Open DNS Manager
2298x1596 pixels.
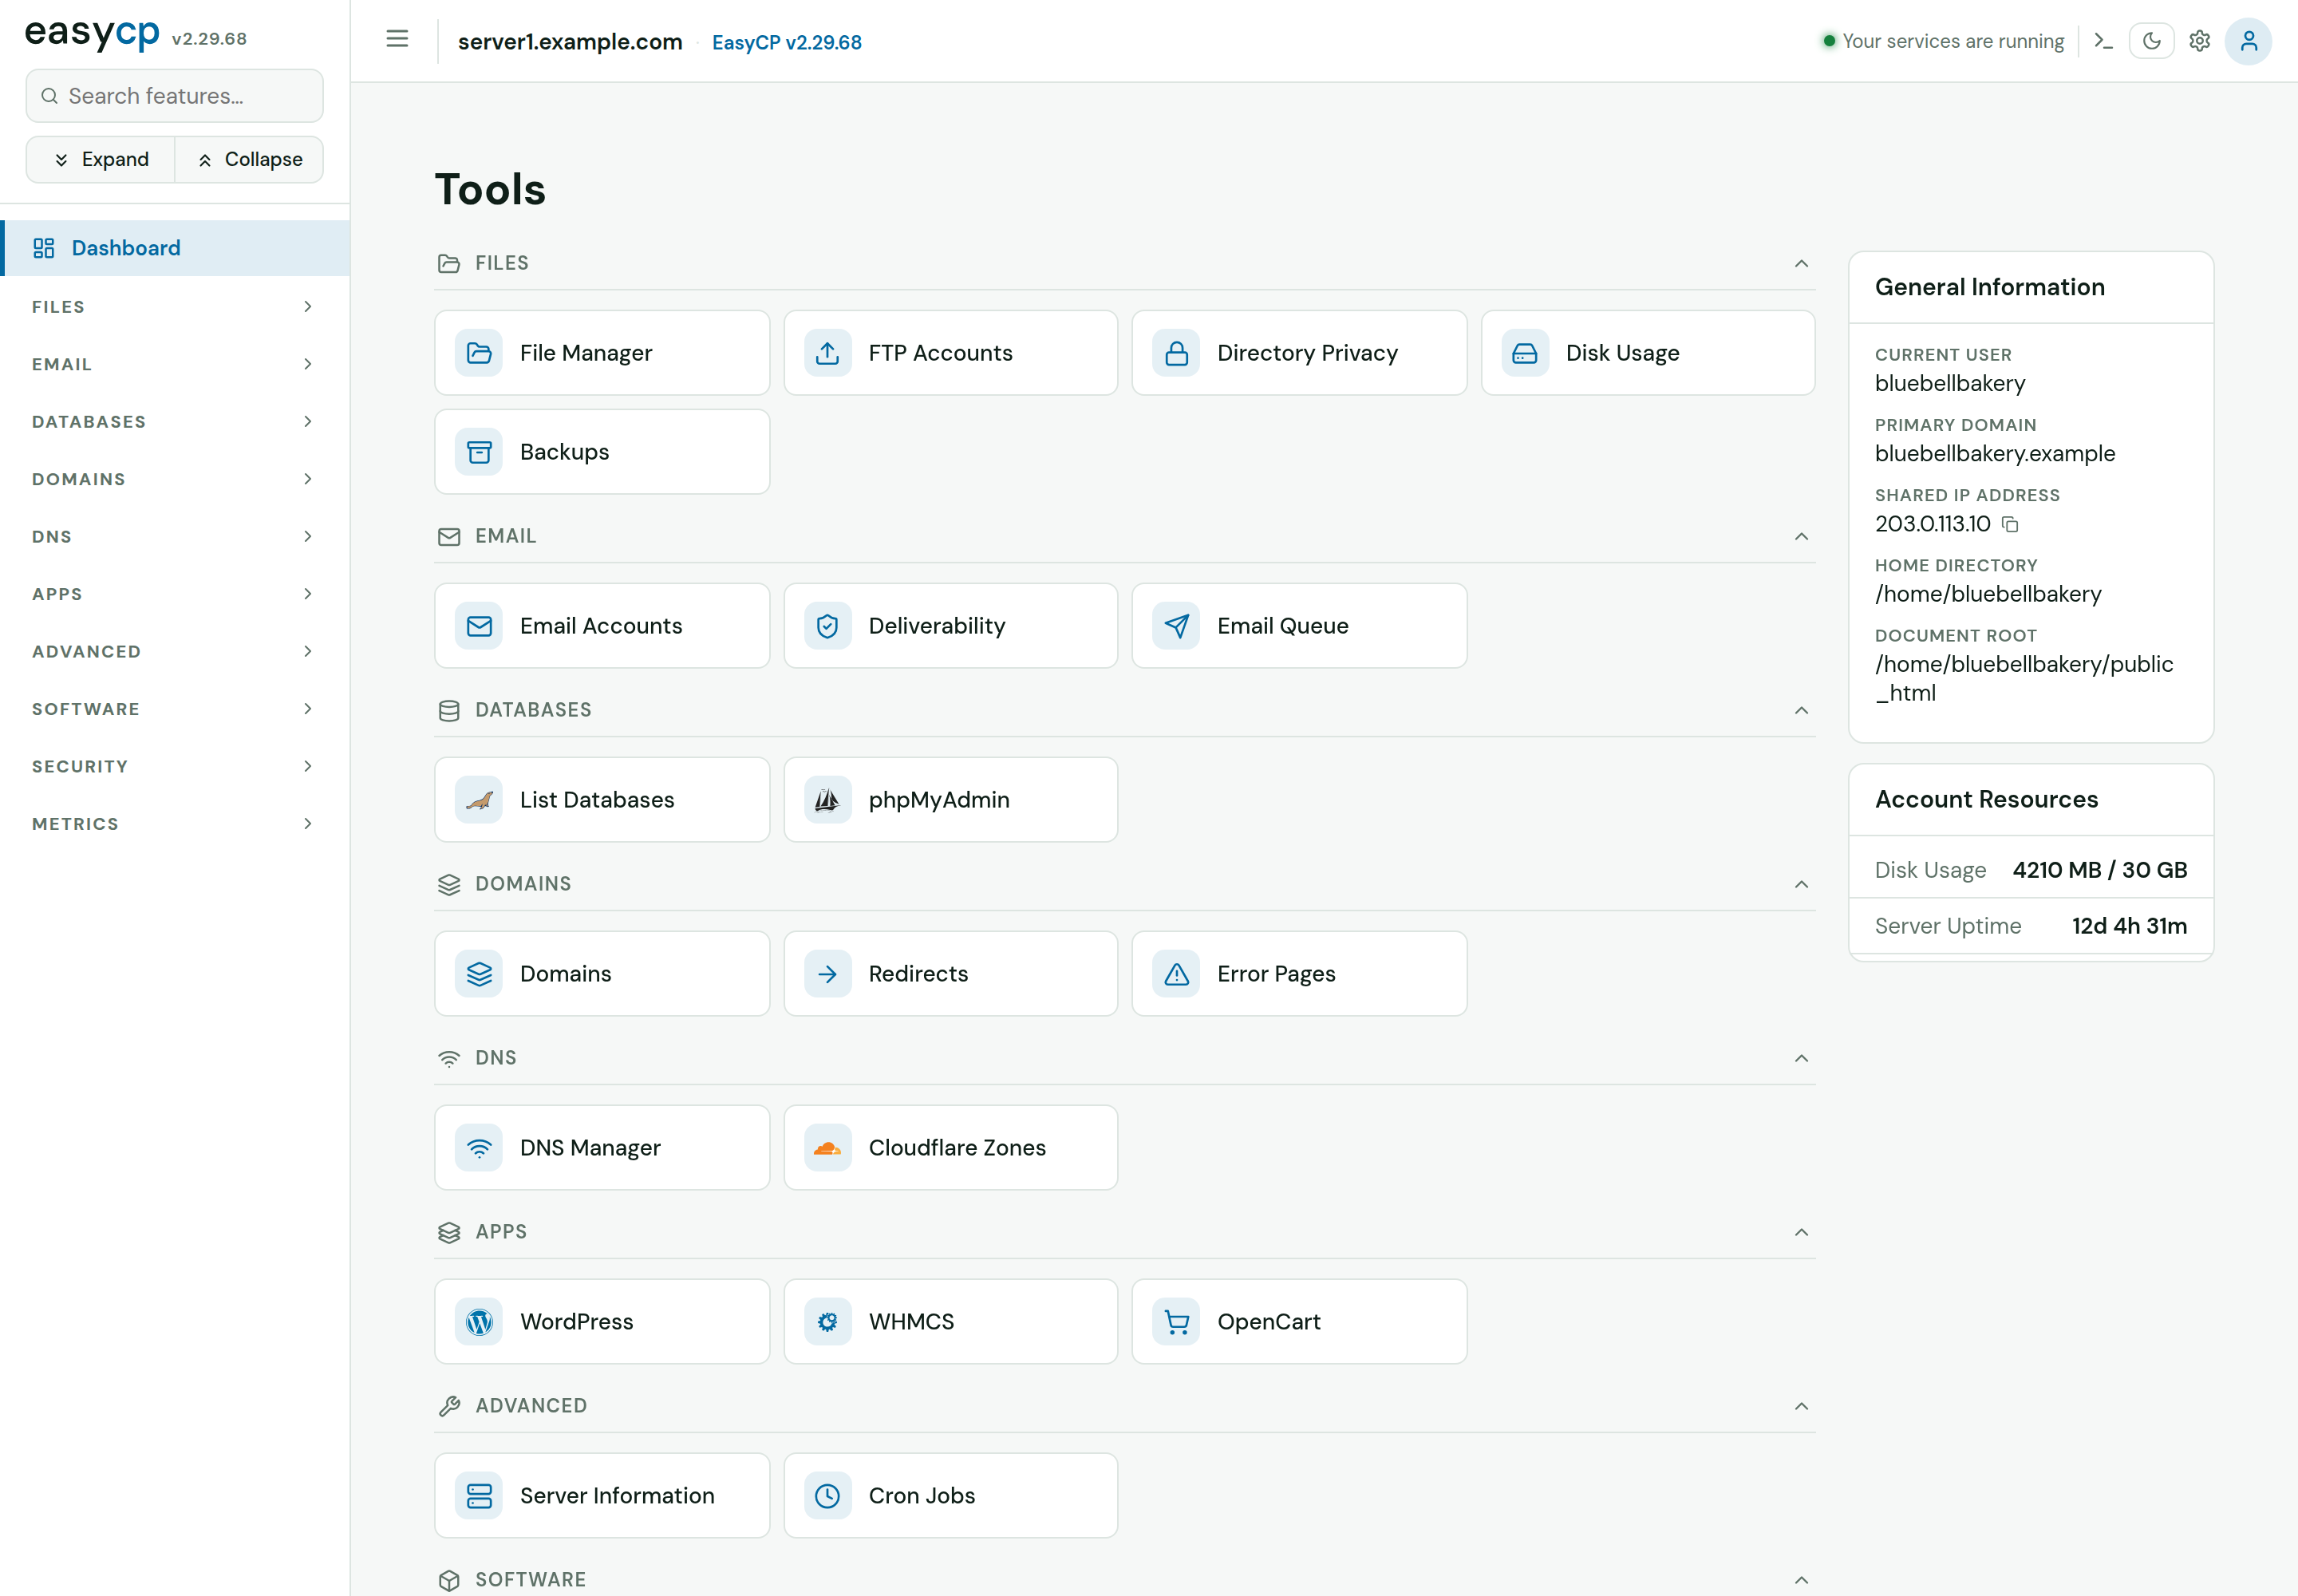coord(602,1147)
